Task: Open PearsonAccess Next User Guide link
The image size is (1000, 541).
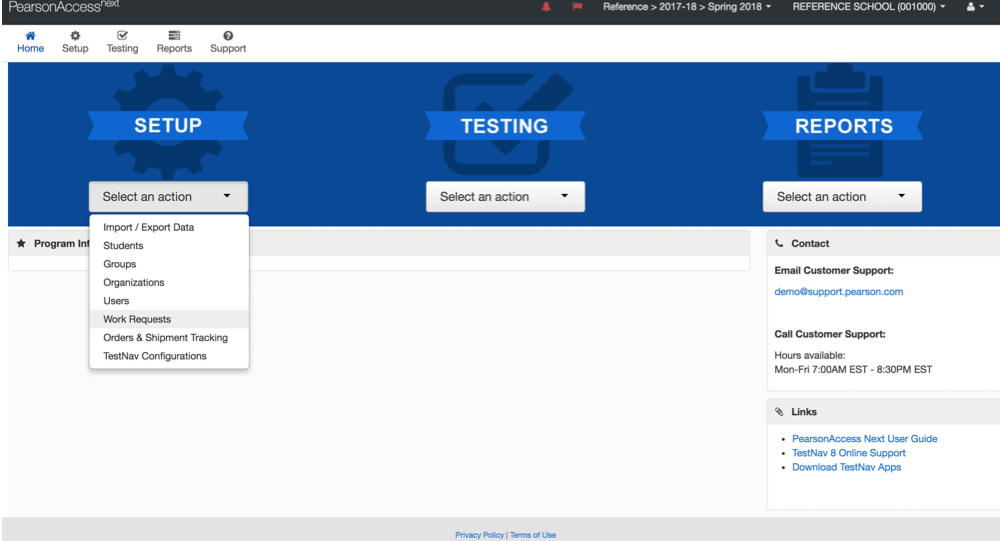Action: click(x=865, y=439)
